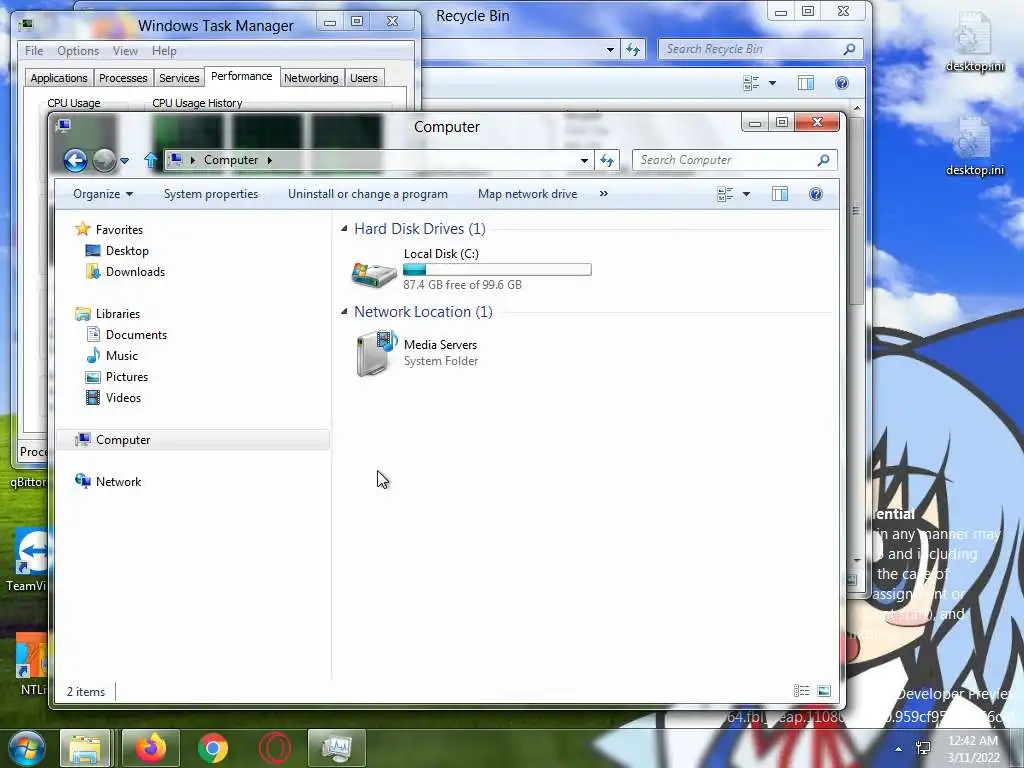Open Downloads under Favorites
The width and height of the screenshot is (1024, 768).
[125, 272]
